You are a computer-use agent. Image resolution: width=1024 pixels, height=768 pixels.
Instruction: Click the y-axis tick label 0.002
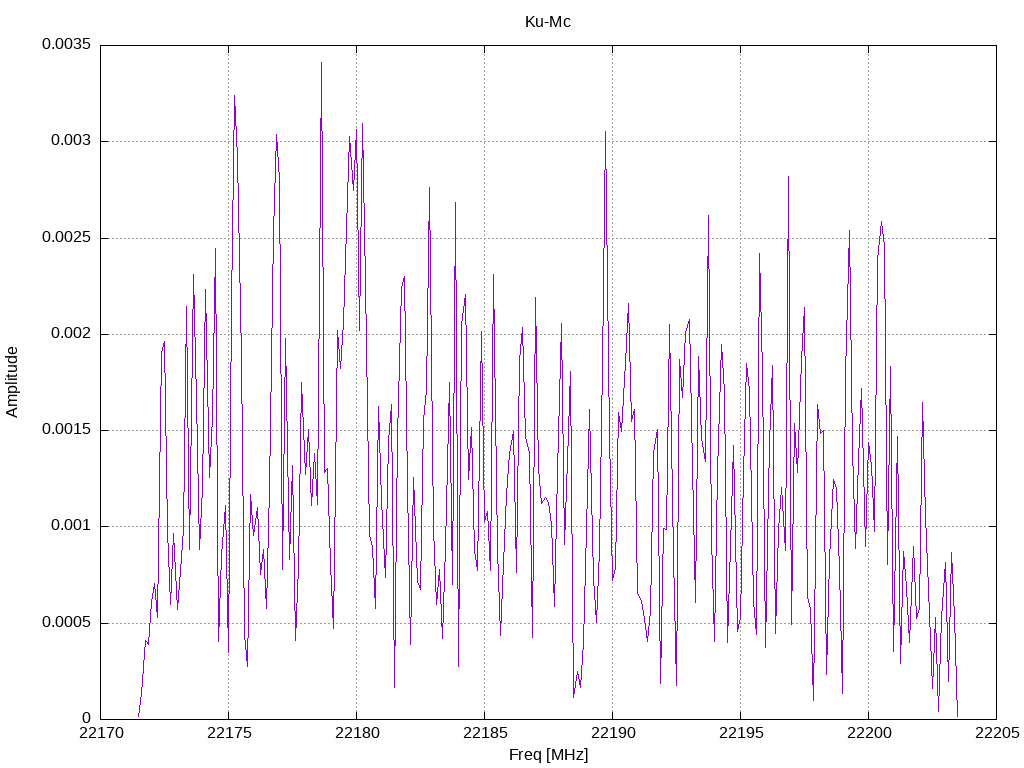tap(71, 334)
